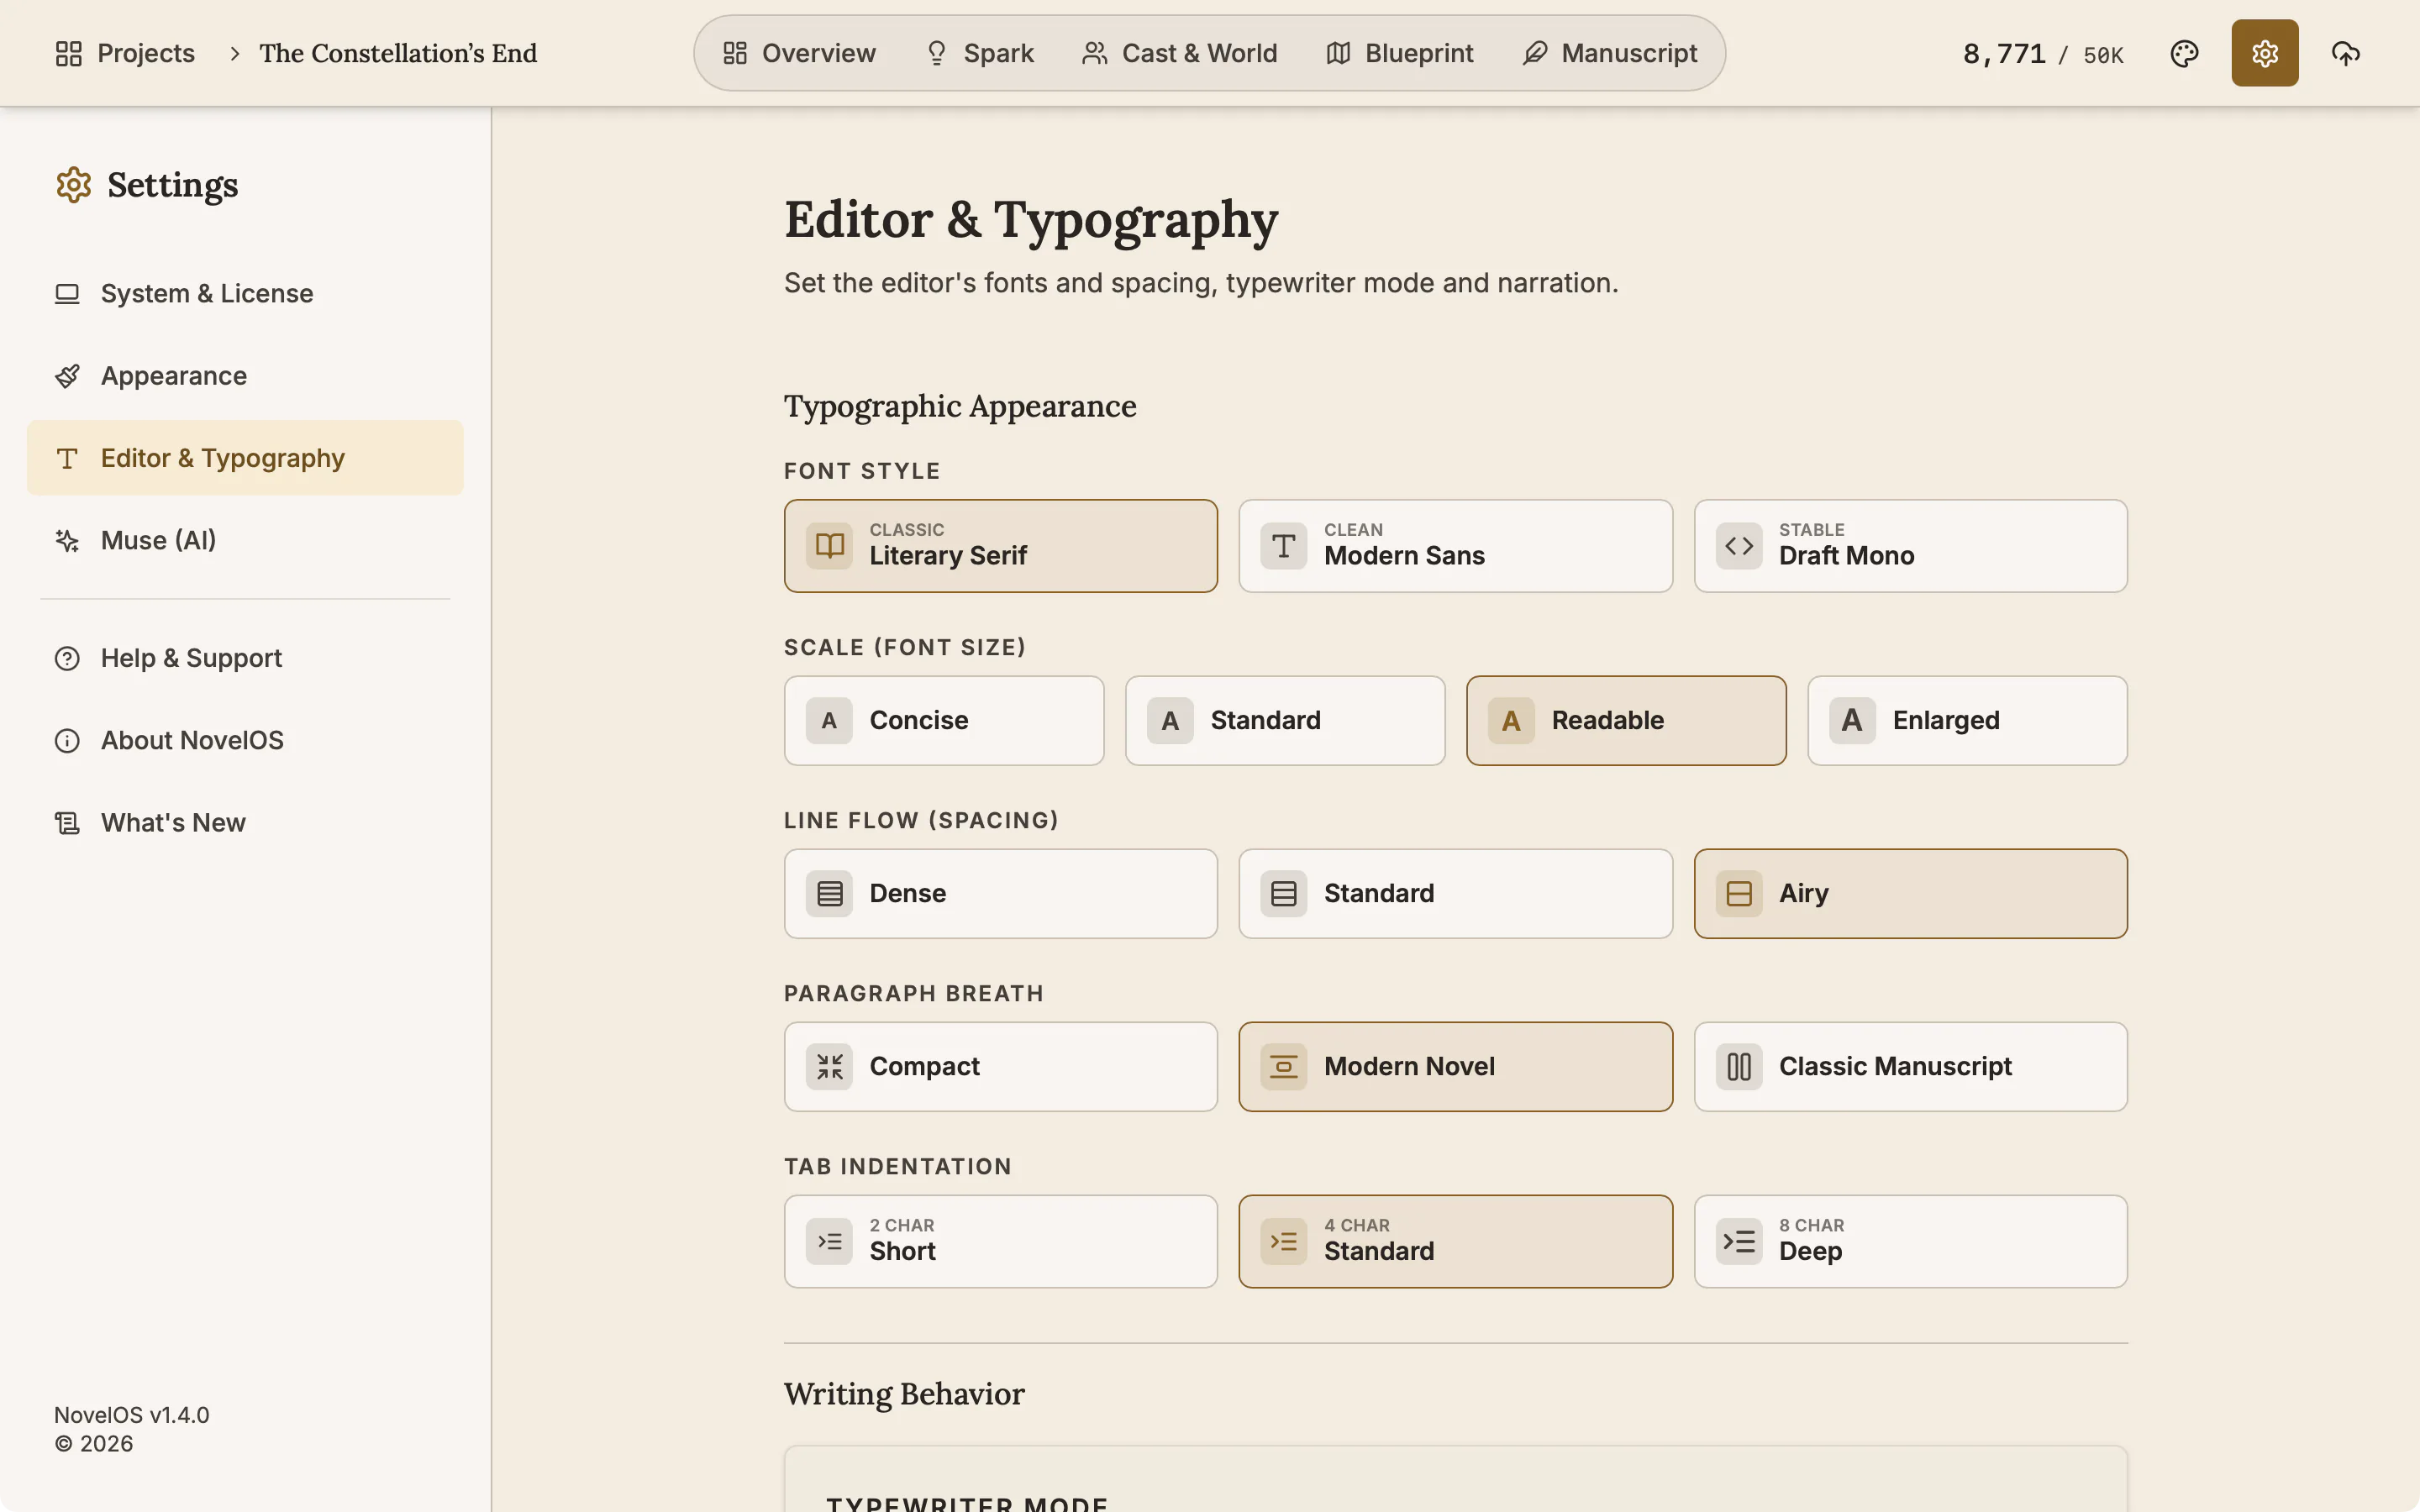Screen dimensions: 2420x1512
Task: Click the 8,771 / 50K word count
Action: point(2043,54)
